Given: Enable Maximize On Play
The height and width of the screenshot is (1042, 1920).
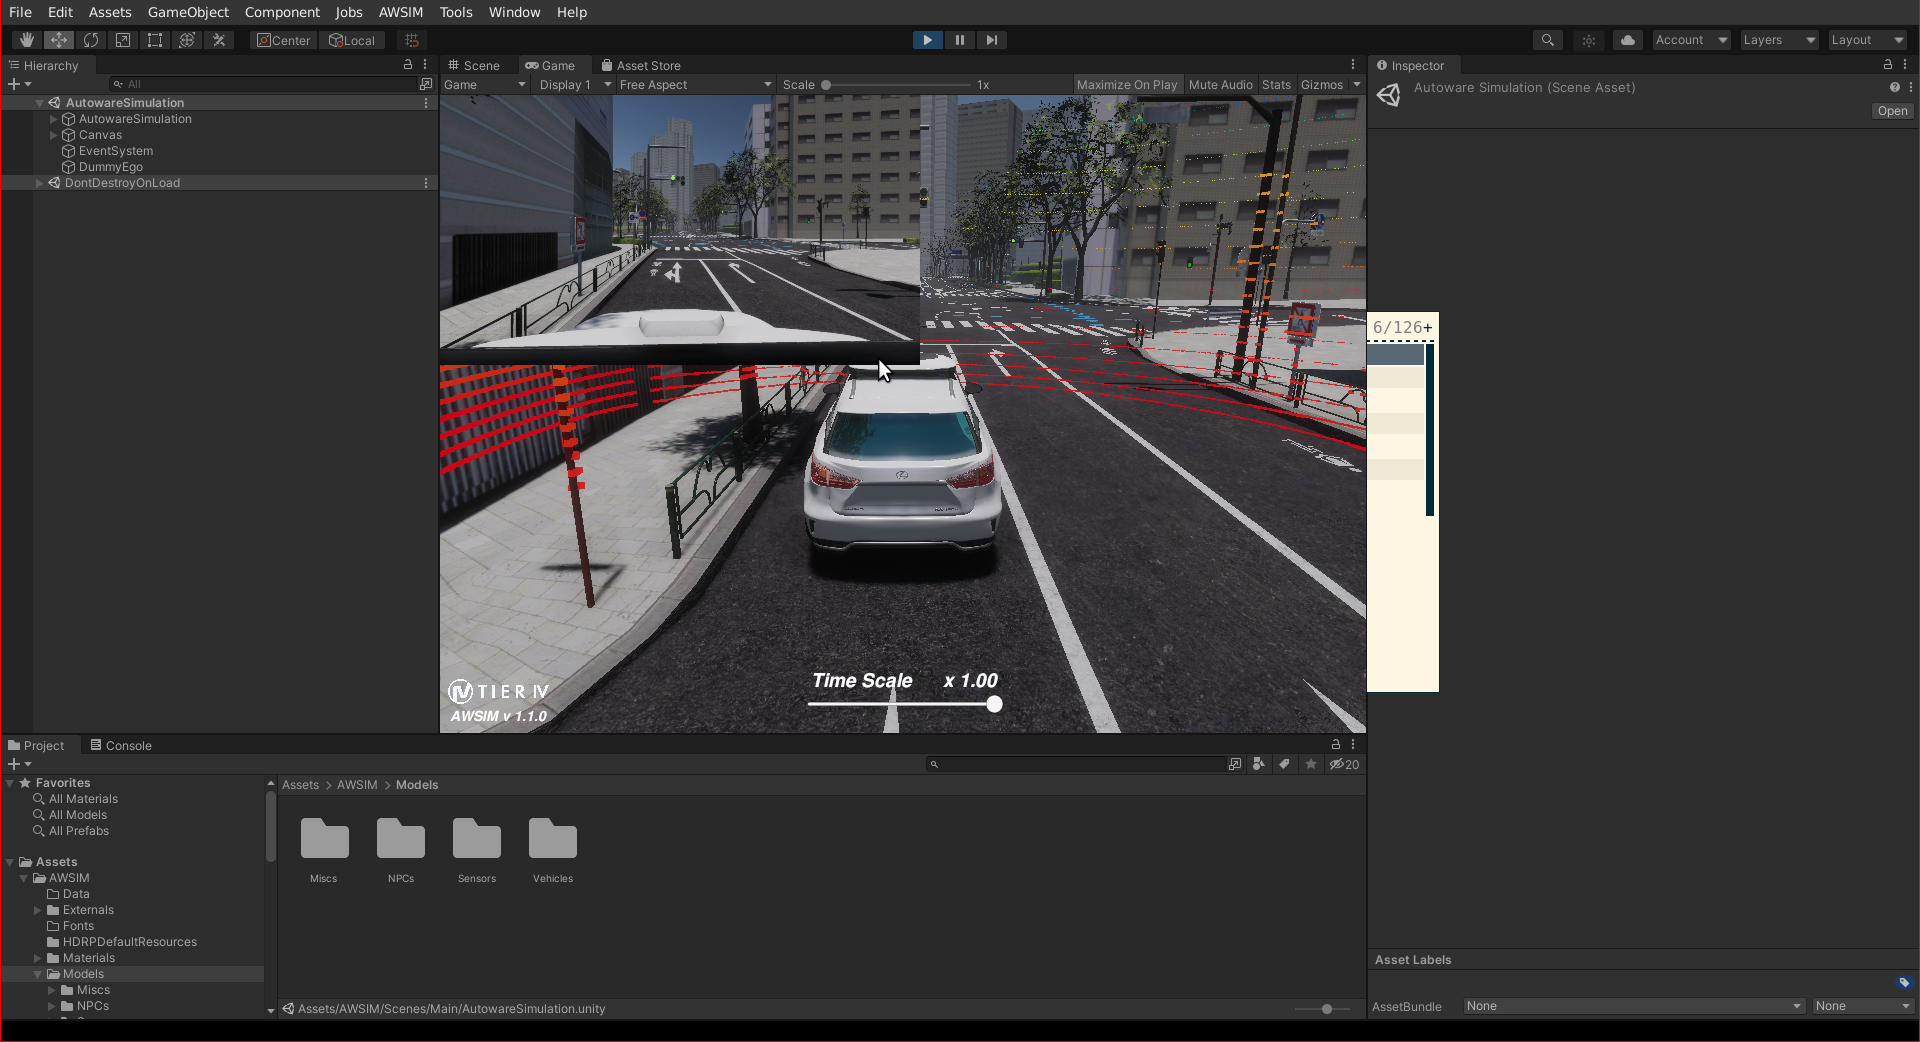Looking at the screenshot, I should click(x=1126, y=85).
